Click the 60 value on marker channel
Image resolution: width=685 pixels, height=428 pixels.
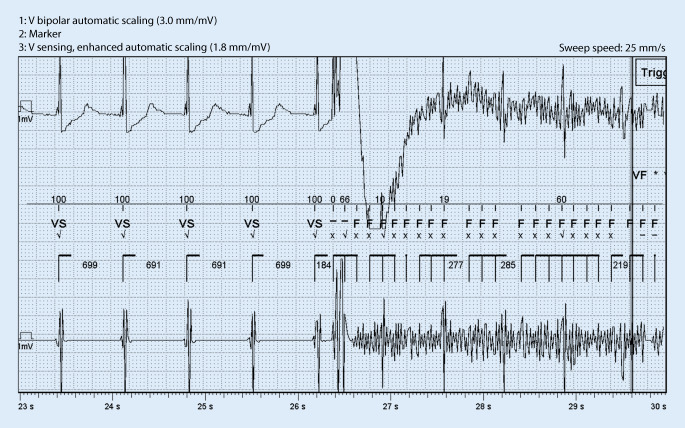tap(562, 200)
